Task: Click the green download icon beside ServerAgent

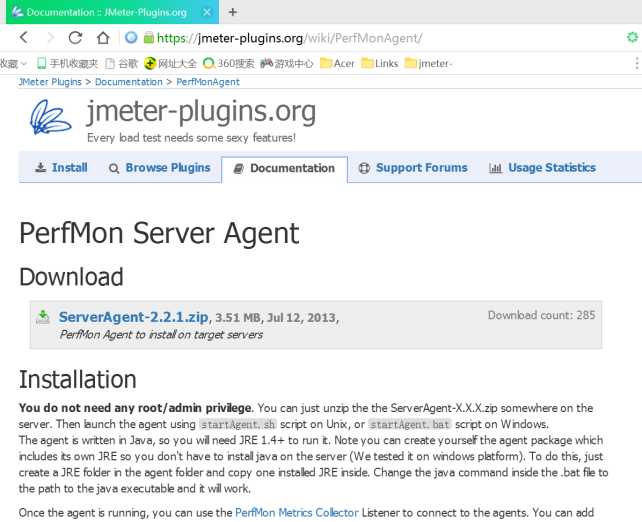Action: pyautogui.click(x=43, y=317)
